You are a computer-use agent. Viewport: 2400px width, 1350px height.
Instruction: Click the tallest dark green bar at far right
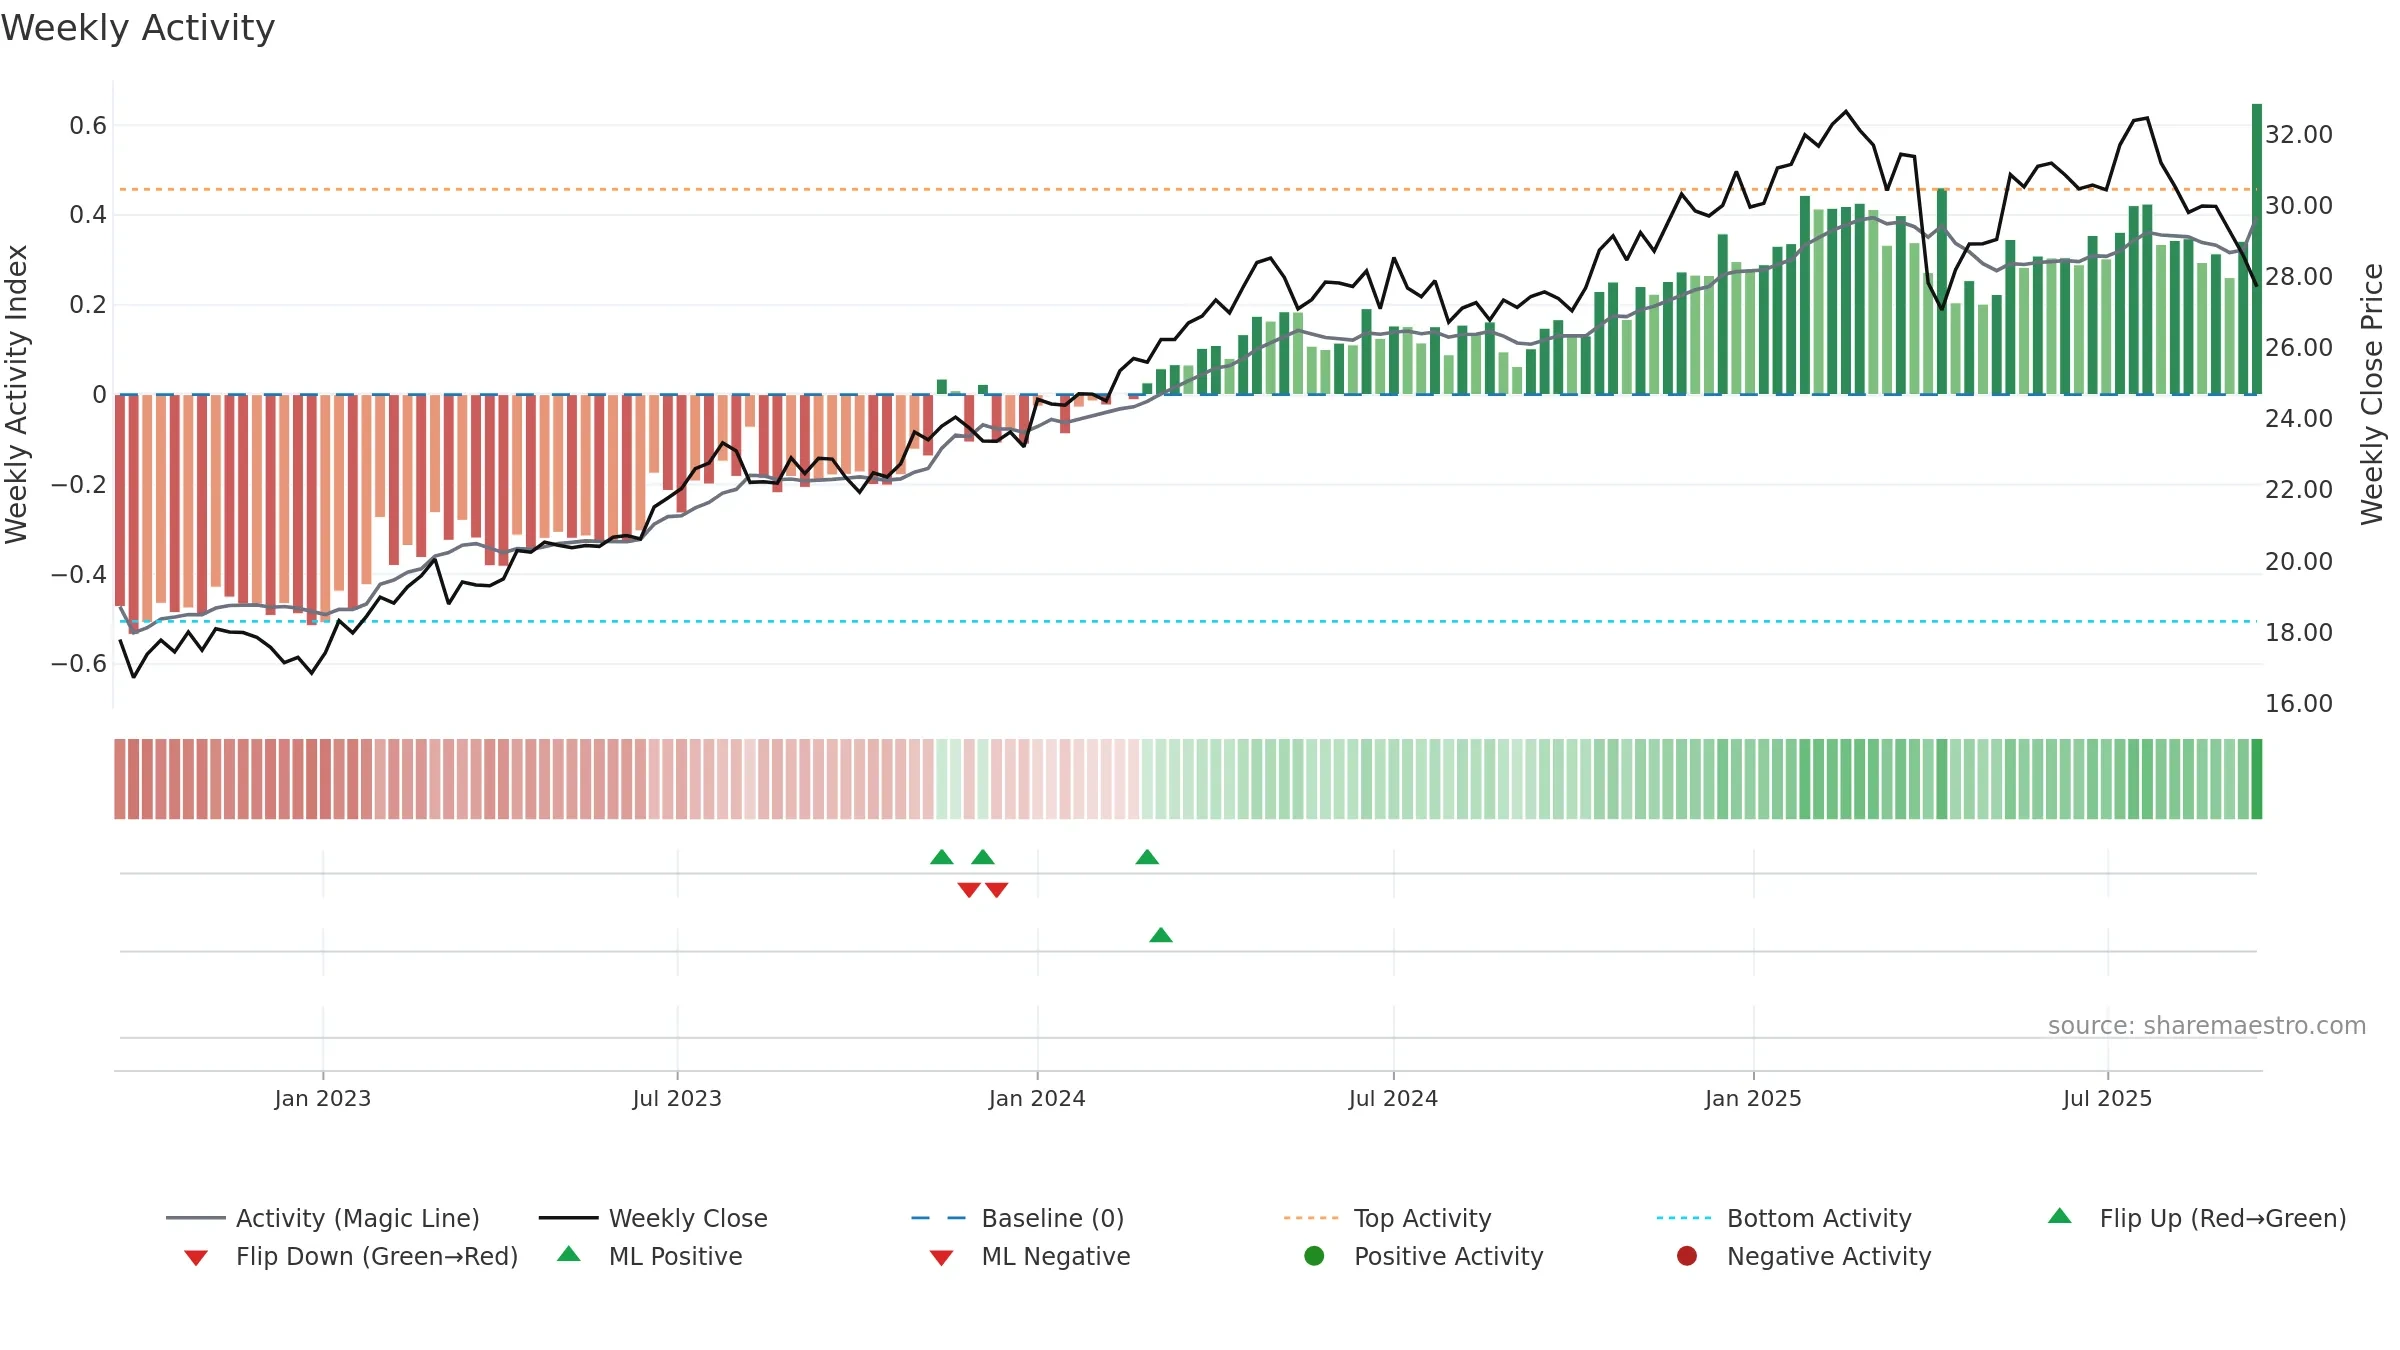[x=2257, y=248]
